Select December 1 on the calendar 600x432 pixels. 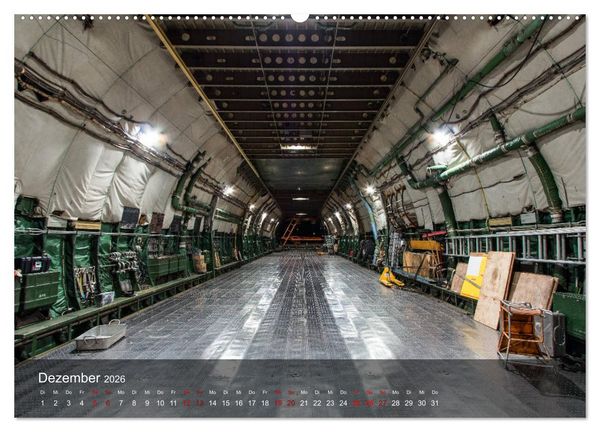pyautogui.click(x=42, y=403)
